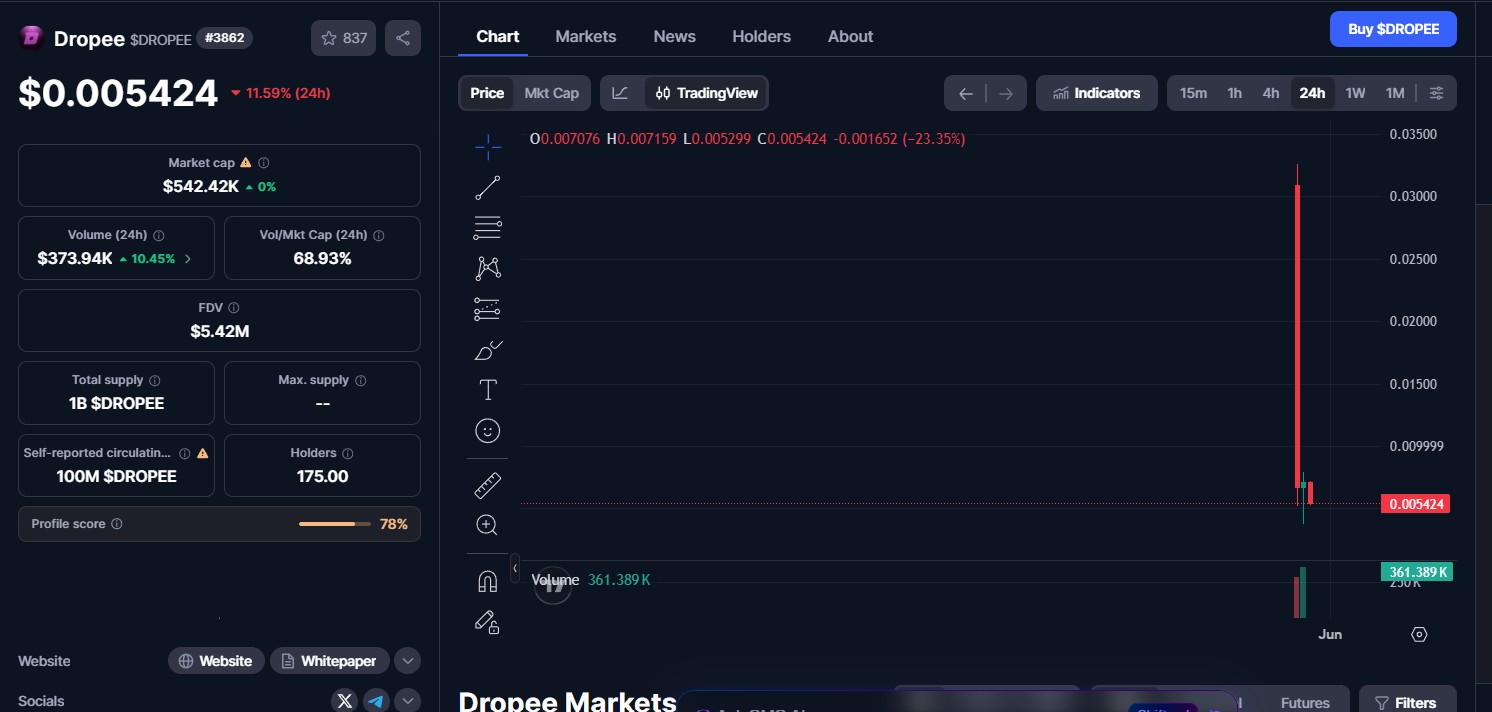Show Volume (24h) info icon
This screenshot has height=712, width=1492.
click(159, 235)
